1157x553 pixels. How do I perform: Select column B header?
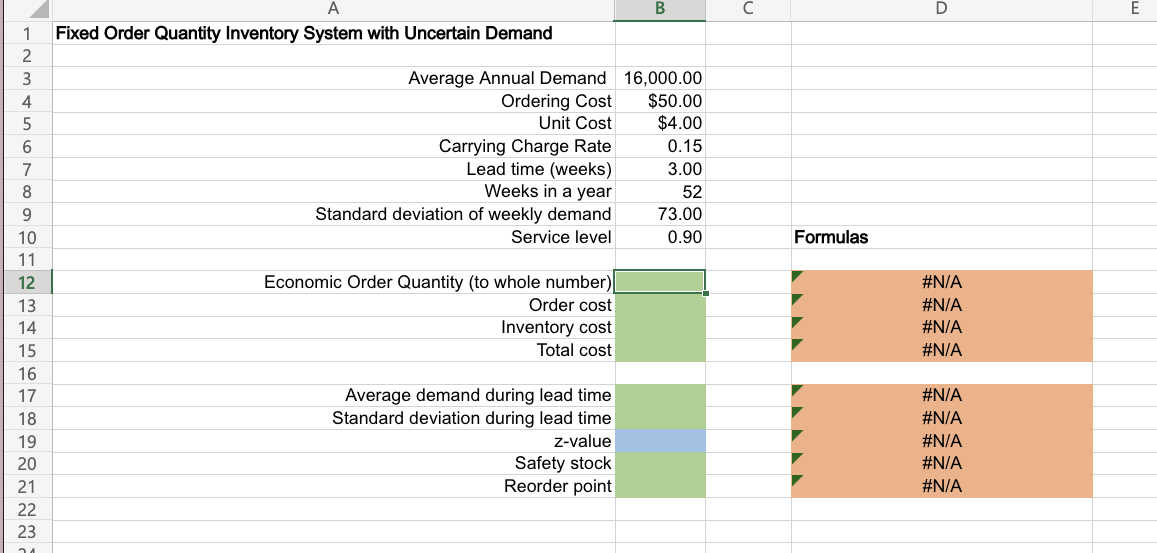[x=660, y=10]
